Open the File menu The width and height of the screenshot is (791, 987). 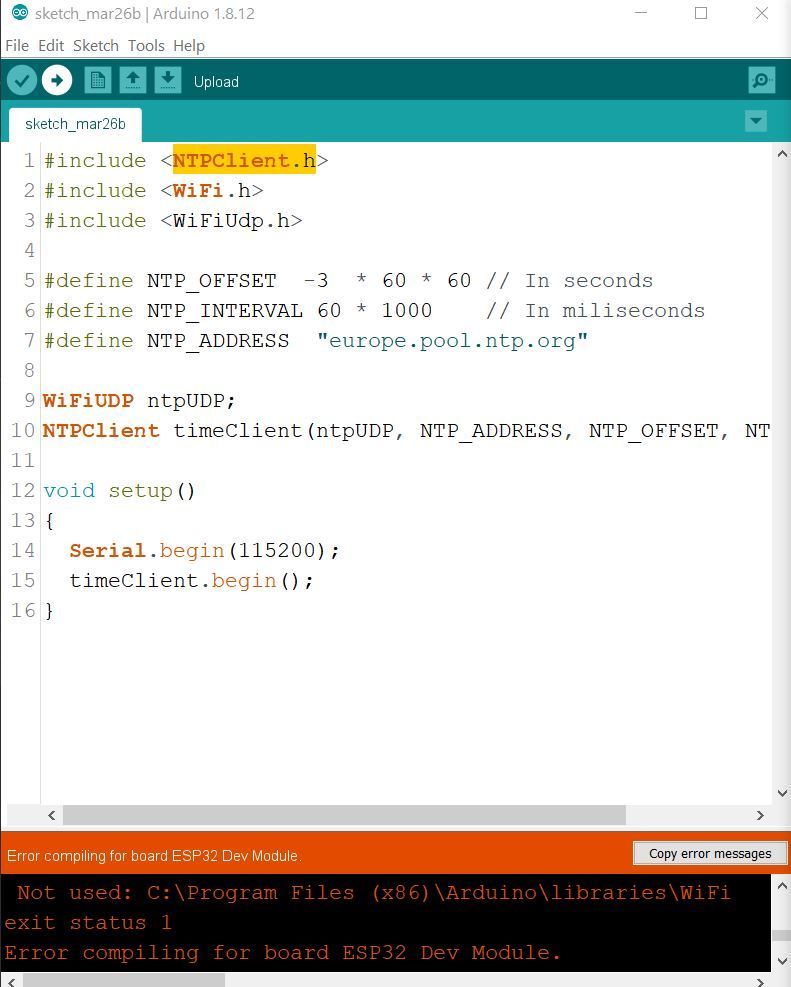coord(17,46)
